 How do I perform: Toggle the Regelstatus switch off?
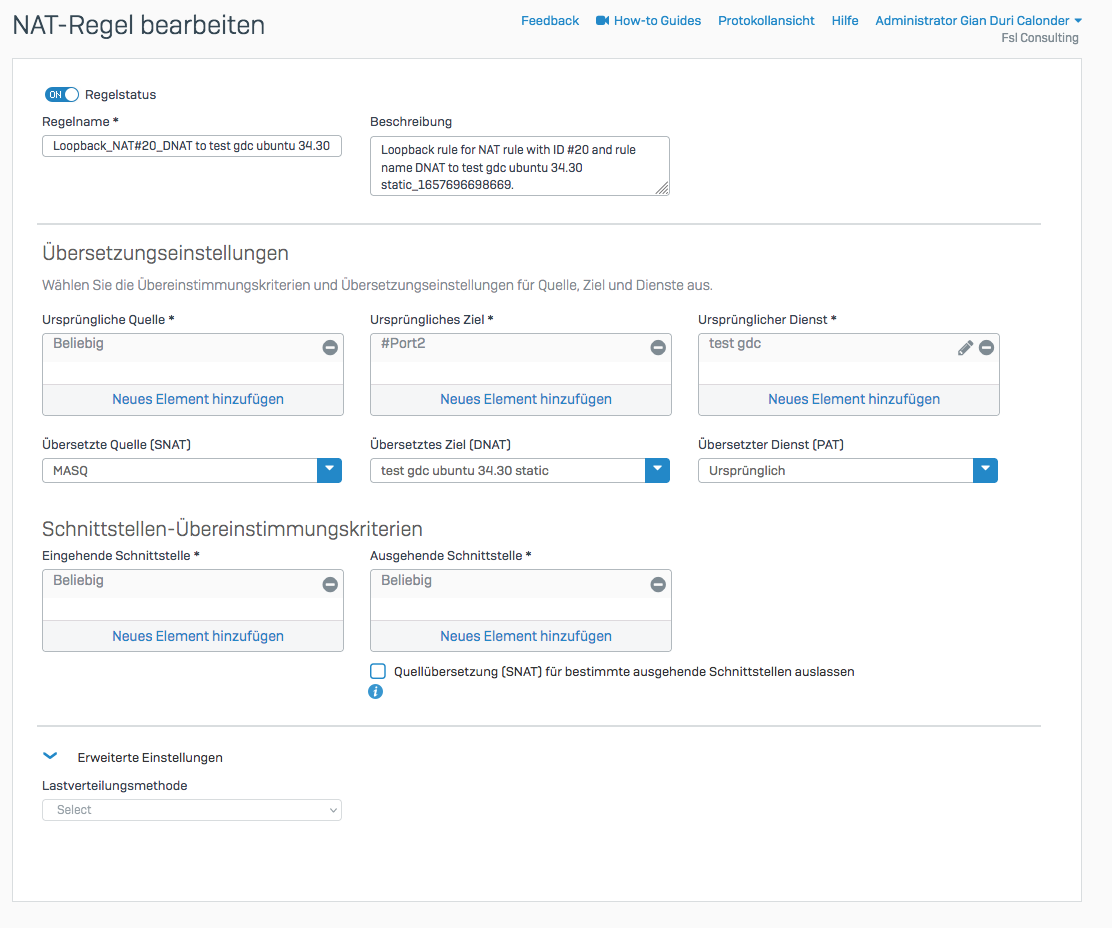pos(62,95)
